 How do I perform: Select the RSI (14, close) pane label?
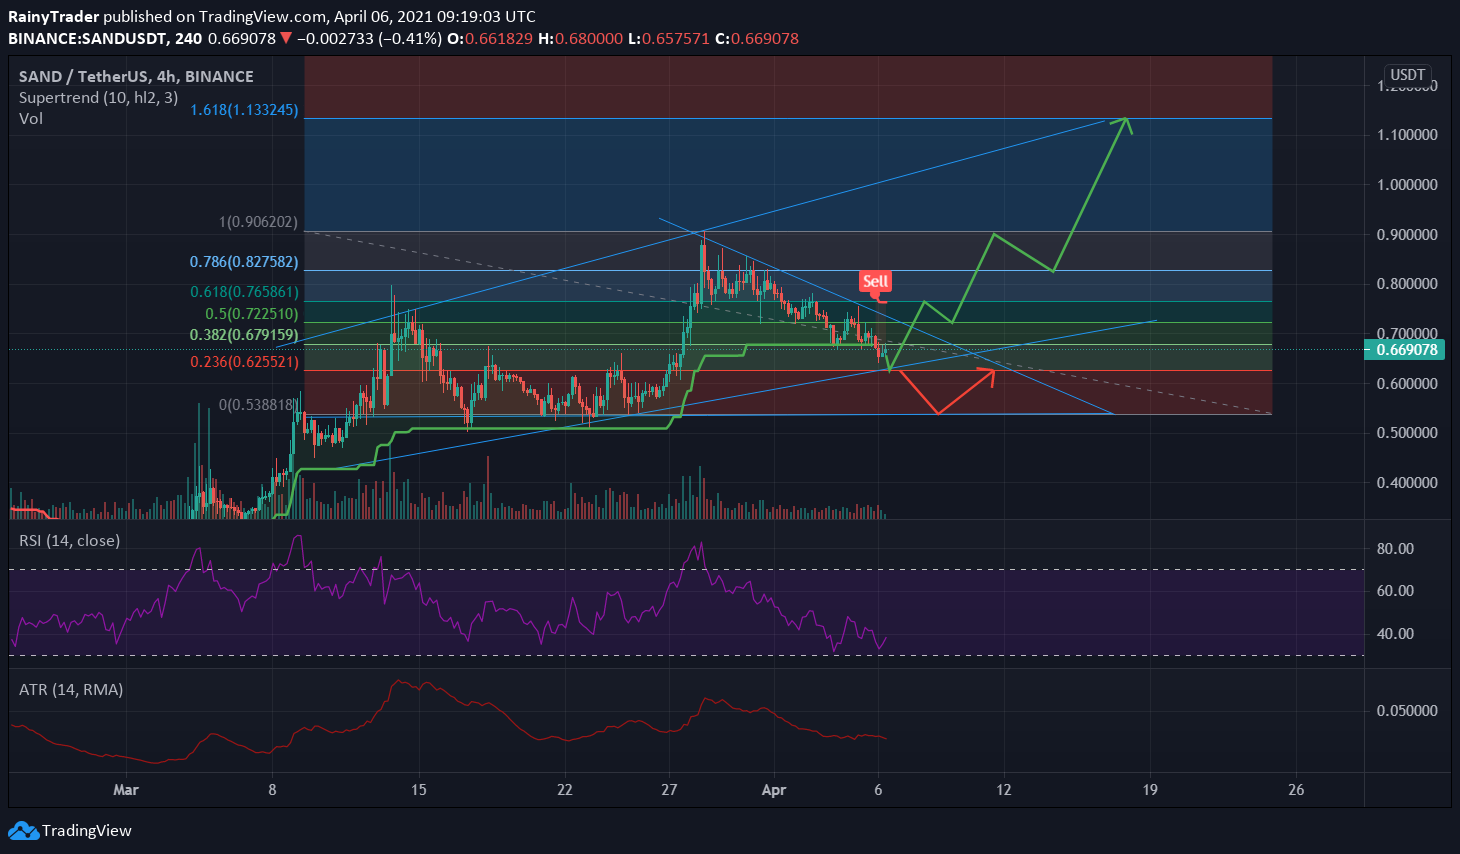click(x=70, y=540)
